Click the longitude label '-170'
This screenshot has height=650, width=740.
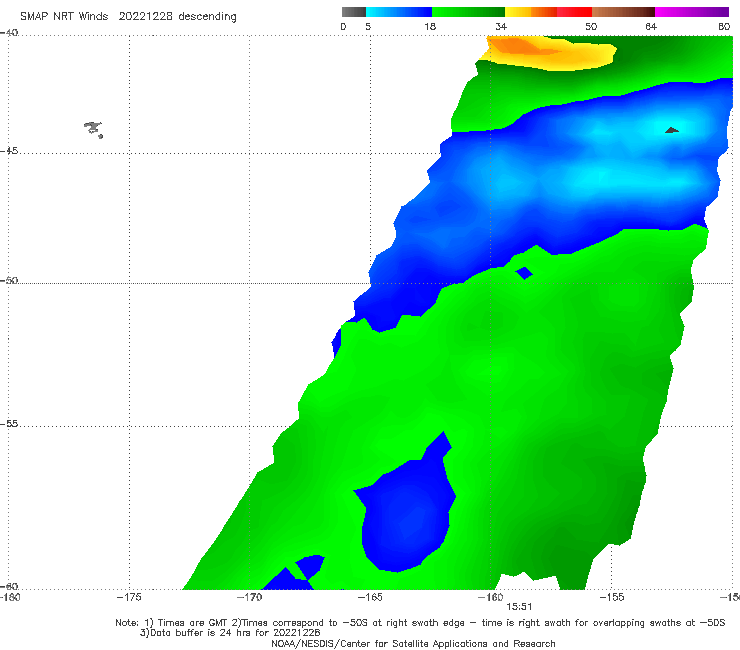pos(249,597)
